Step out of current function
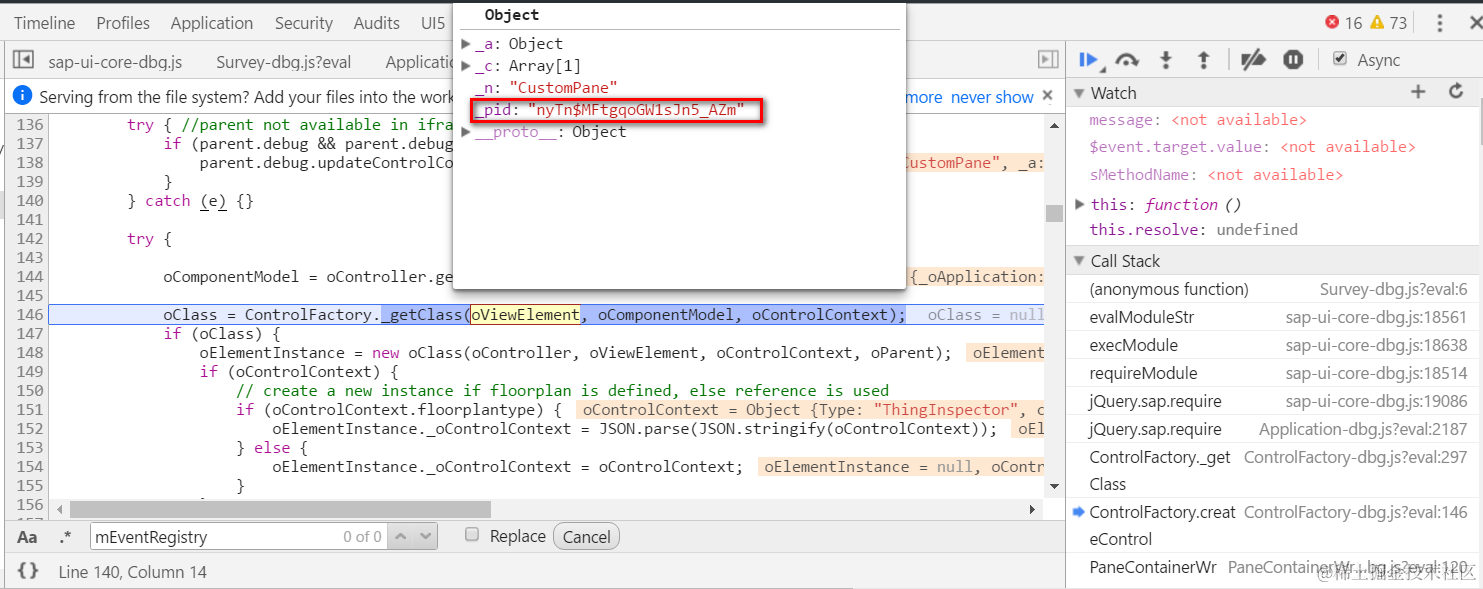The width and height of the screenshot is (1483, 589). pos(1204,60)
